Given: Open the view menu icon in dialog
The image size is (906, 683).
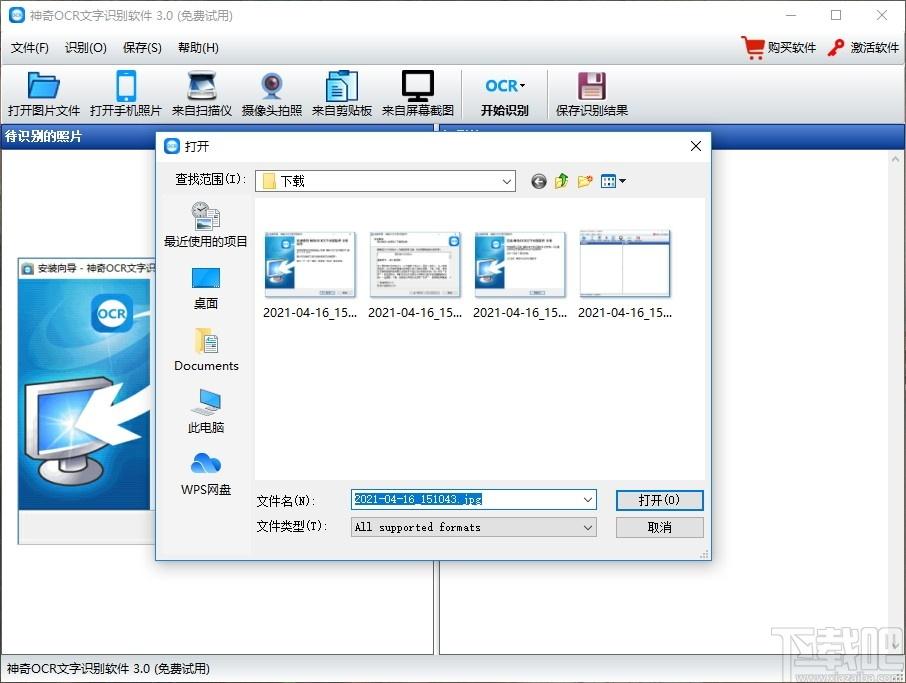Looking at the screenshot, I should click(x=613, y=181).
